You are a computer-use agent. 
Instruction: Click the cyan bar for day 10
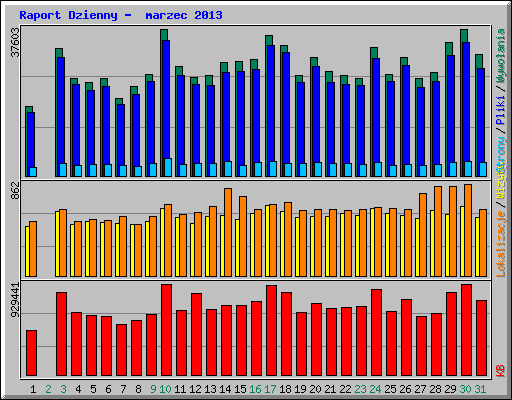(x=168, y=167)
